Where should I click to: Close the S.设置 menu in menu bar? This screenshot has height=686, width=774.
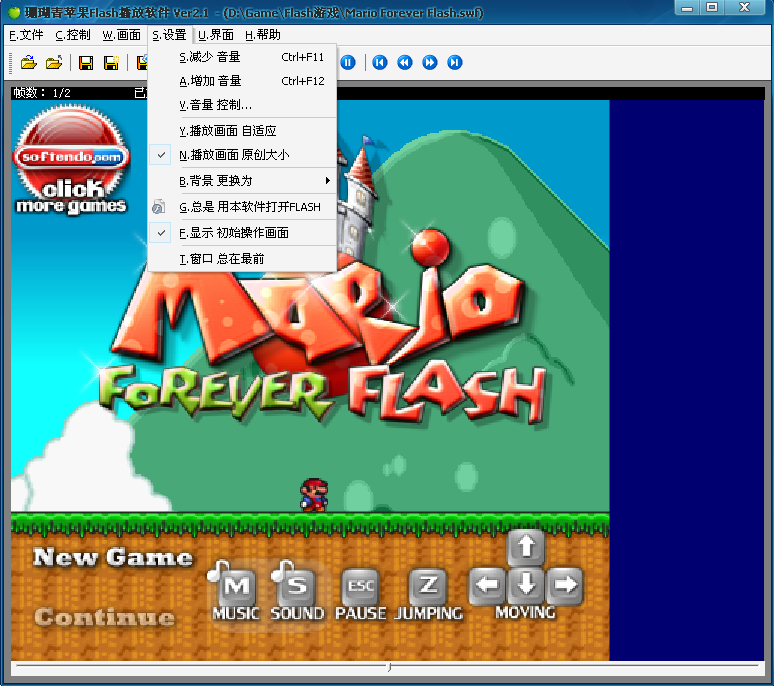point(169,35)
